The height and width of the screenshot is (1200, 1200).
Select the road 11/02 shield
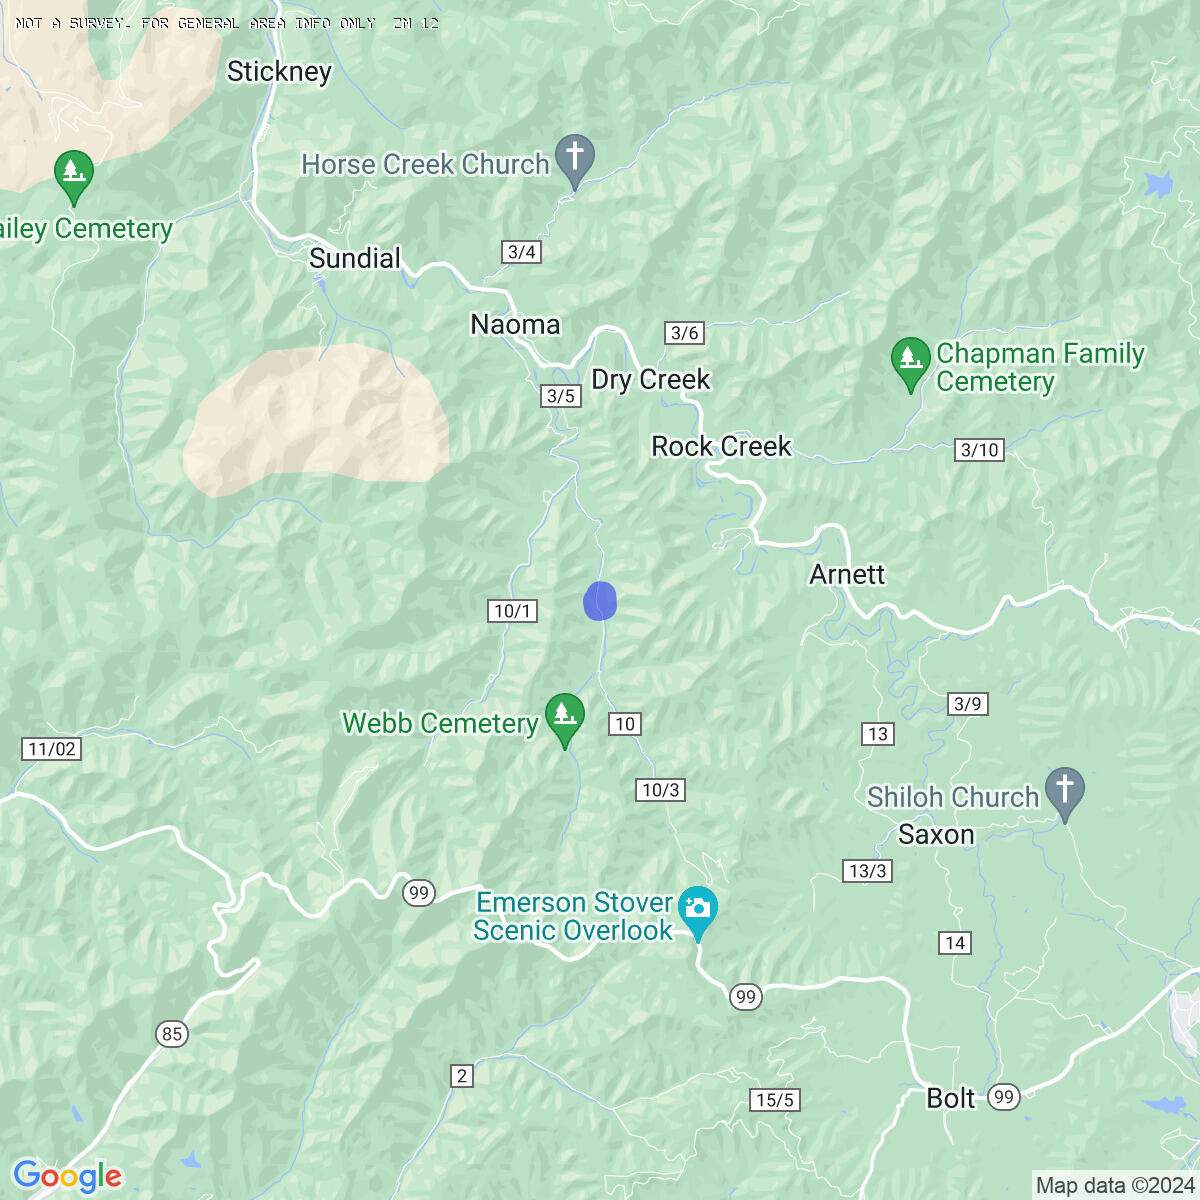coord(51,749)
